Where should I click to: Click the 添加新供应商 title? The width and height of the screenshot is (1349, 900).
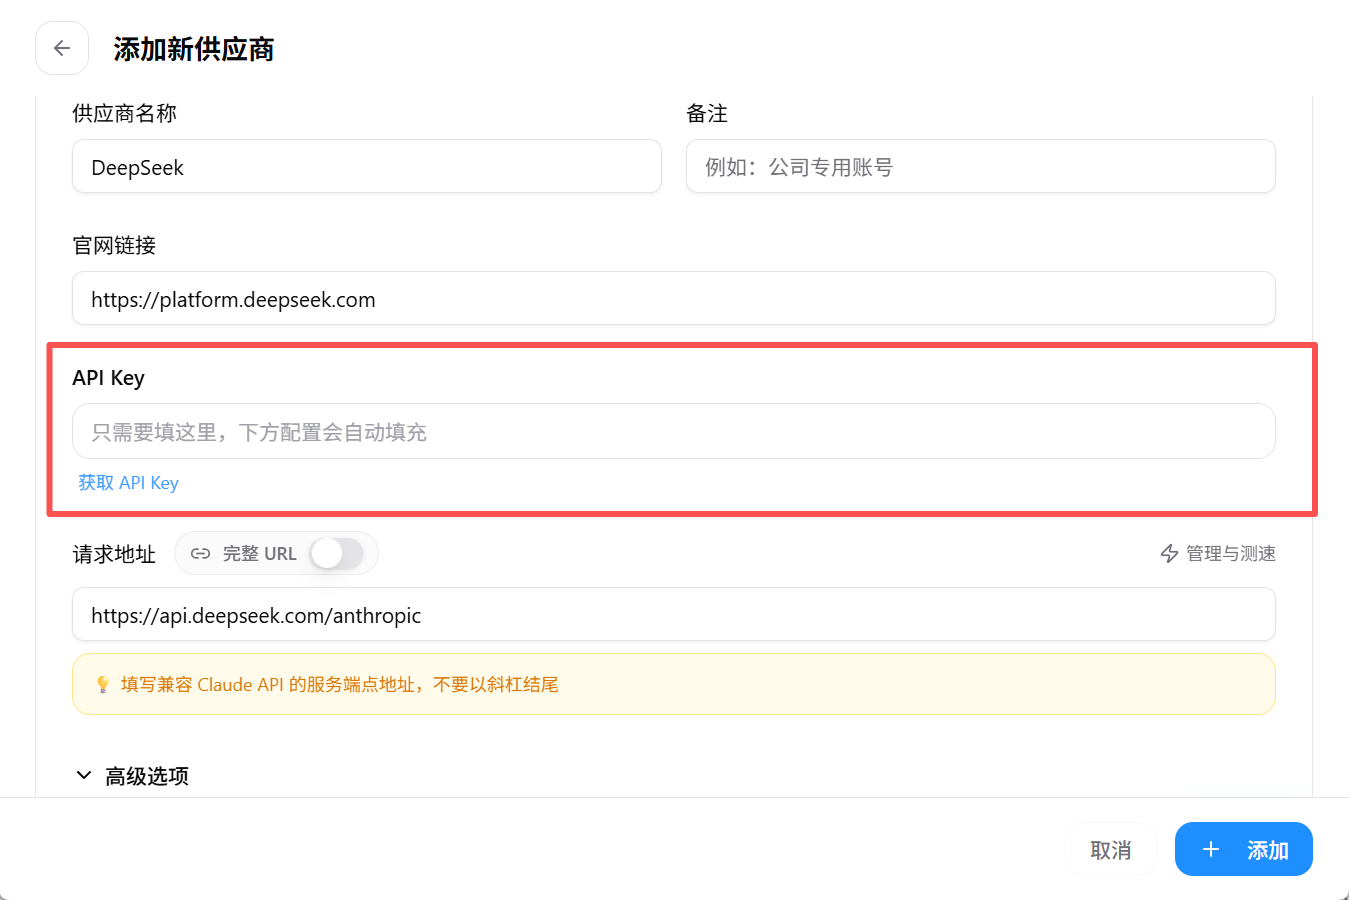(x=194, y=49)
